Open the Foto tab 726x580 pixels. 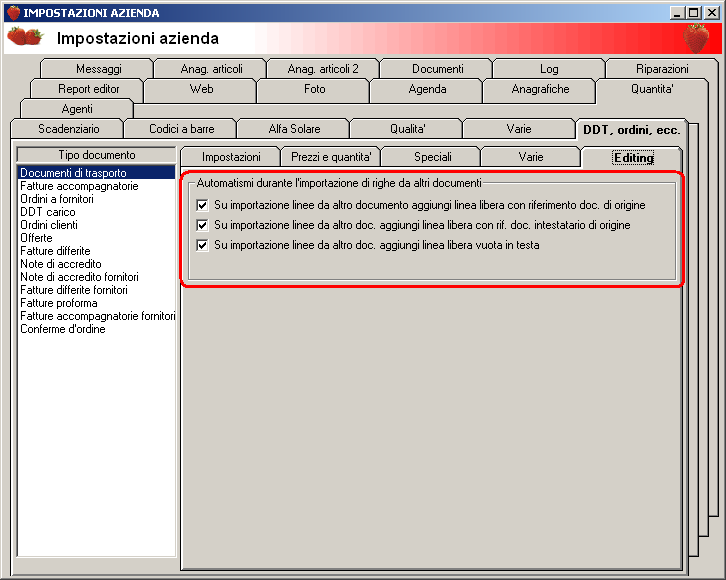[x=314, y=89]
